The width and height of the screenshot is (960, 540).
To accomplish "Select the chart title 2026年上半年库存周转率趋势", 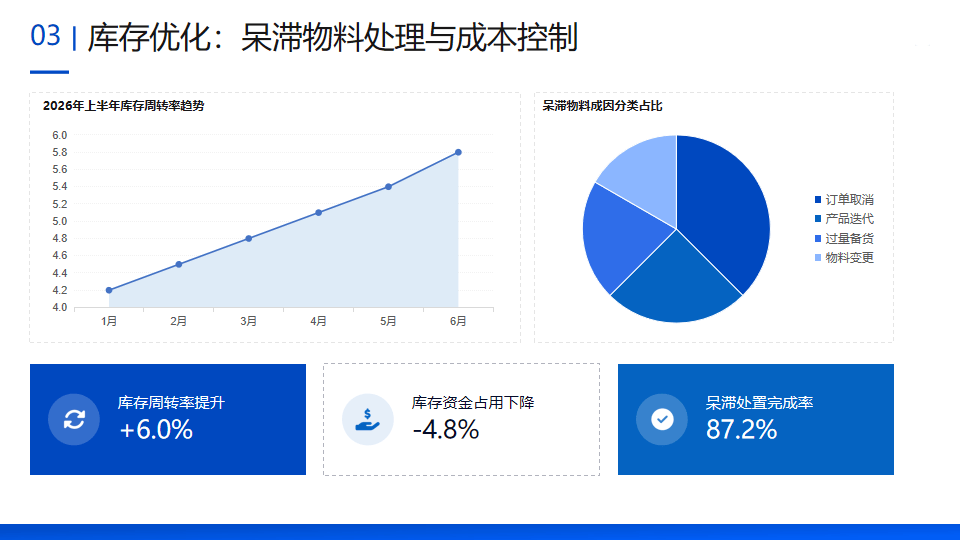I will click(x=124, y=106).
